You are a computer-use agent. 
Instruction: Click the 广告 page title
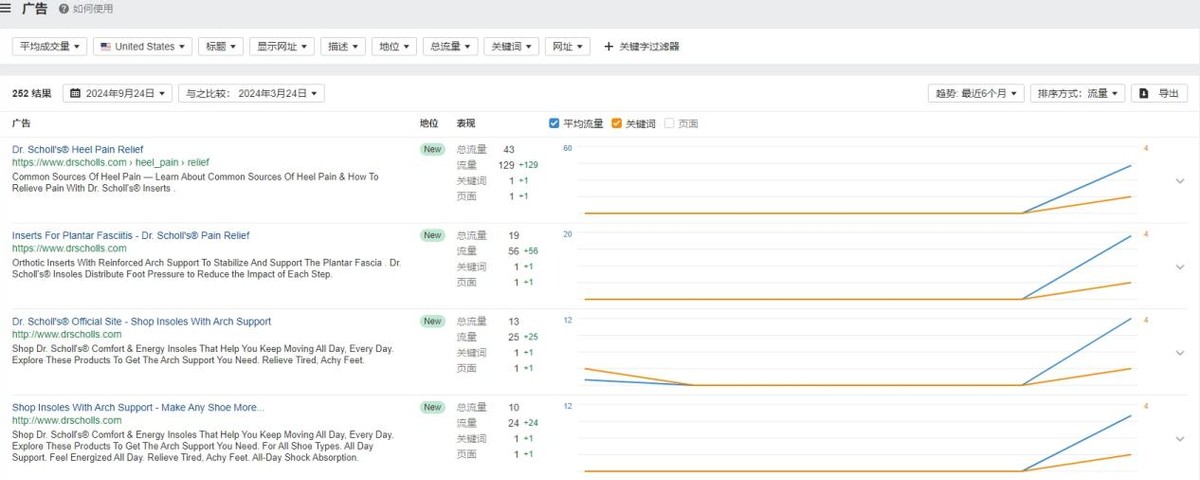tap(34, 9)
